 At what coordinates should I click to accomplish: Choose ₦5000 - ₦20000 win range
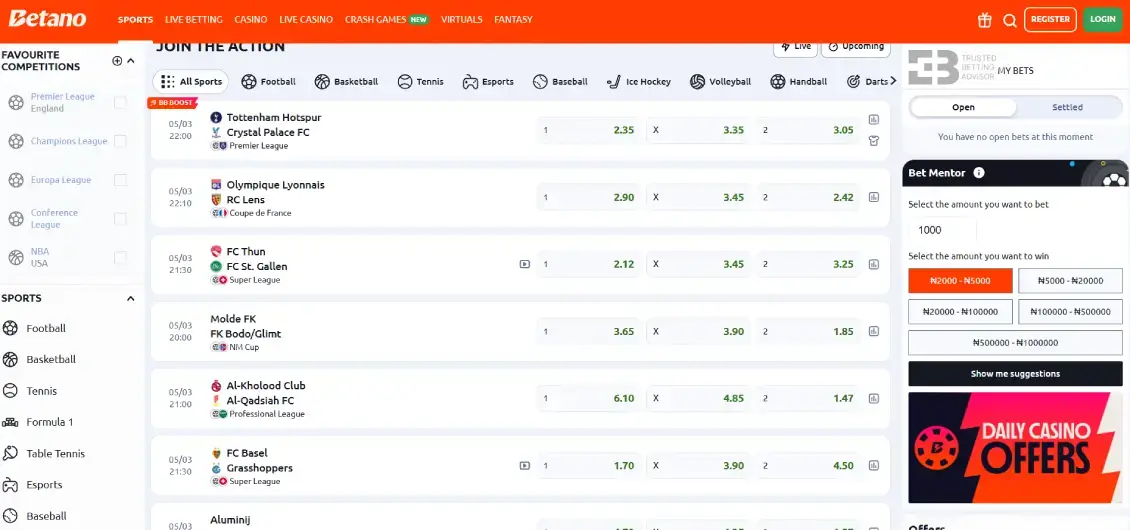pos(1070,281)
